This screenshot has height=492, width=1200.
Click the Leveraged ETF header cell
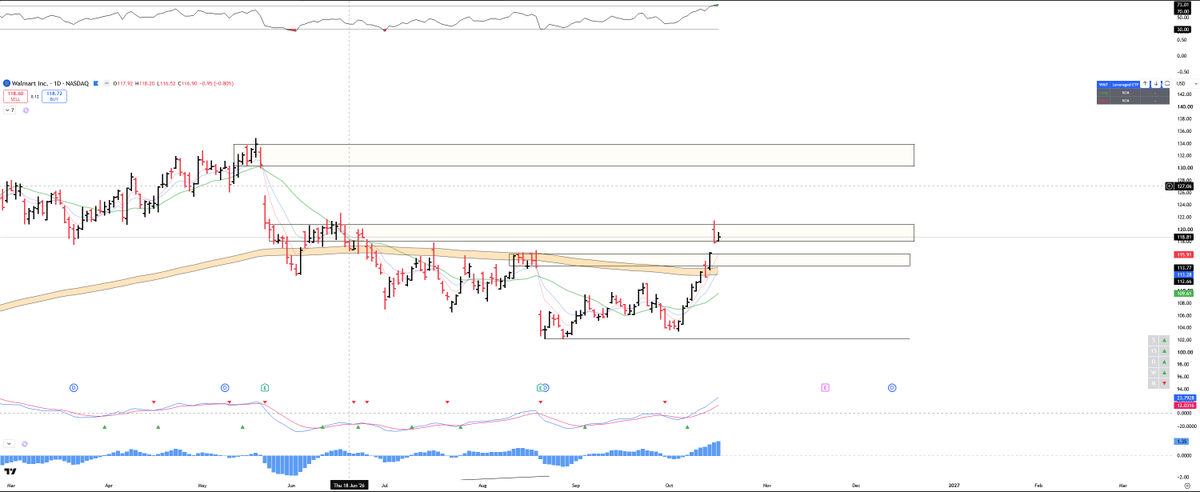1125,85
